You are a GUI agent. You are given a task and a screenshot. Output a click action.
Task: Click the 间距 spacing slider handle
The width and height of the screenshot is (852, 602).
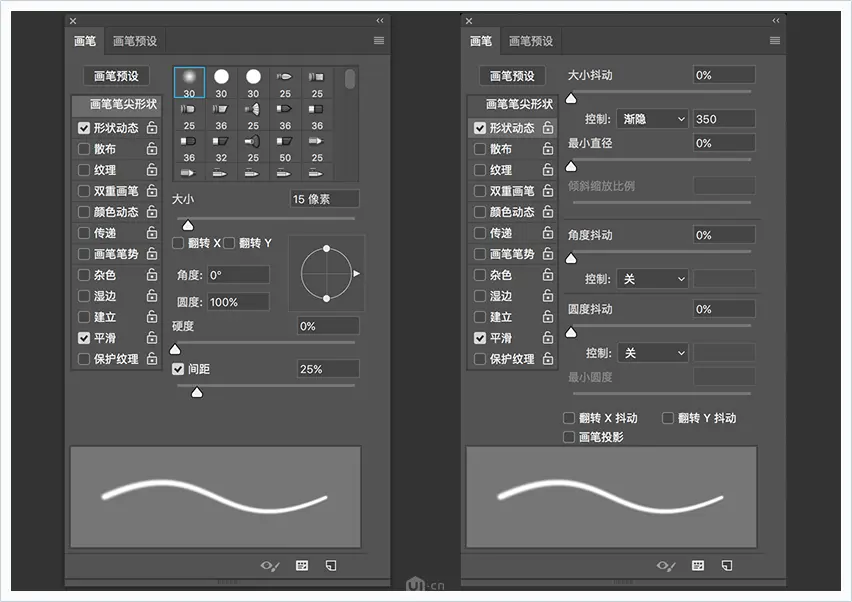tap(197, 392)
